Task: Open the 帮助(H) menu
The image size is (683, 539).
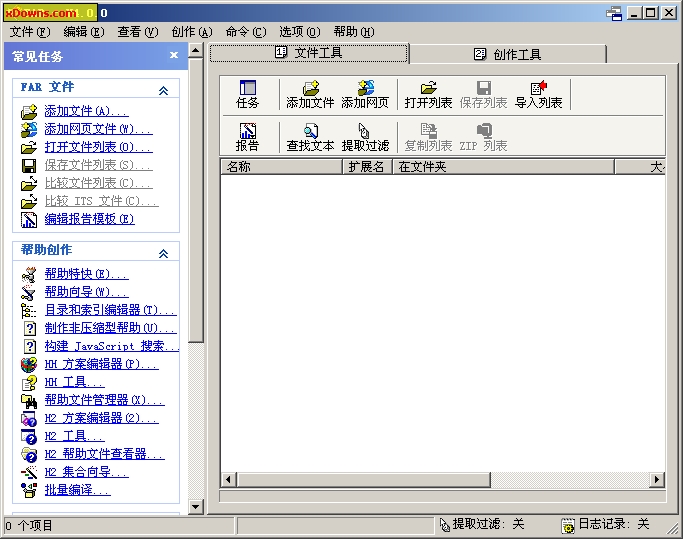Action: [354, 32]
